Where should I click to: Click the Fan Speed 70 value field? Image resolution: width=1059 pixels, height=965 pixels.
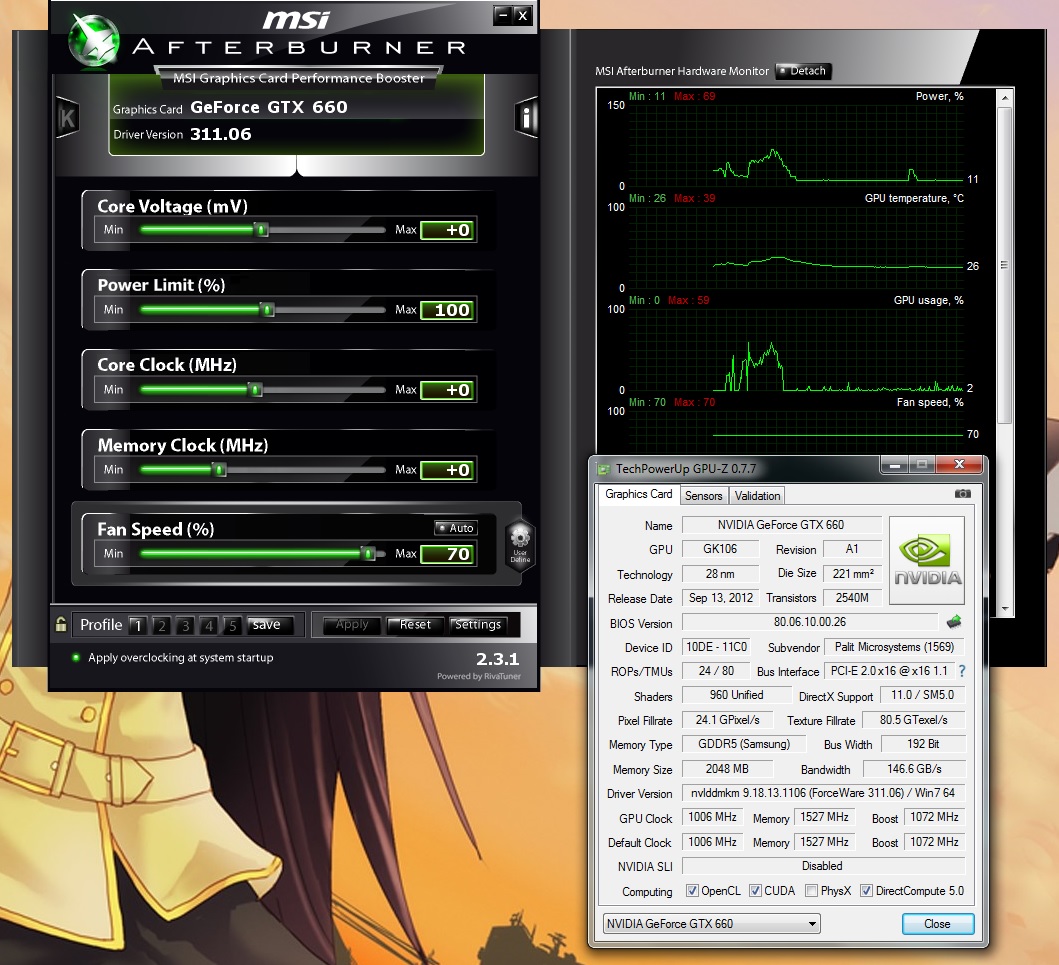[448, 554]
